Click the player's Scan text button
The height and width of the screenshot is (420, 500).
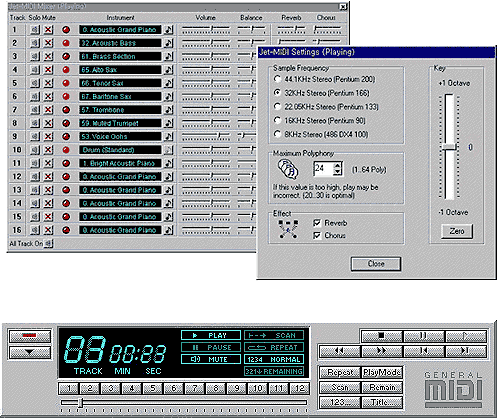340,387
